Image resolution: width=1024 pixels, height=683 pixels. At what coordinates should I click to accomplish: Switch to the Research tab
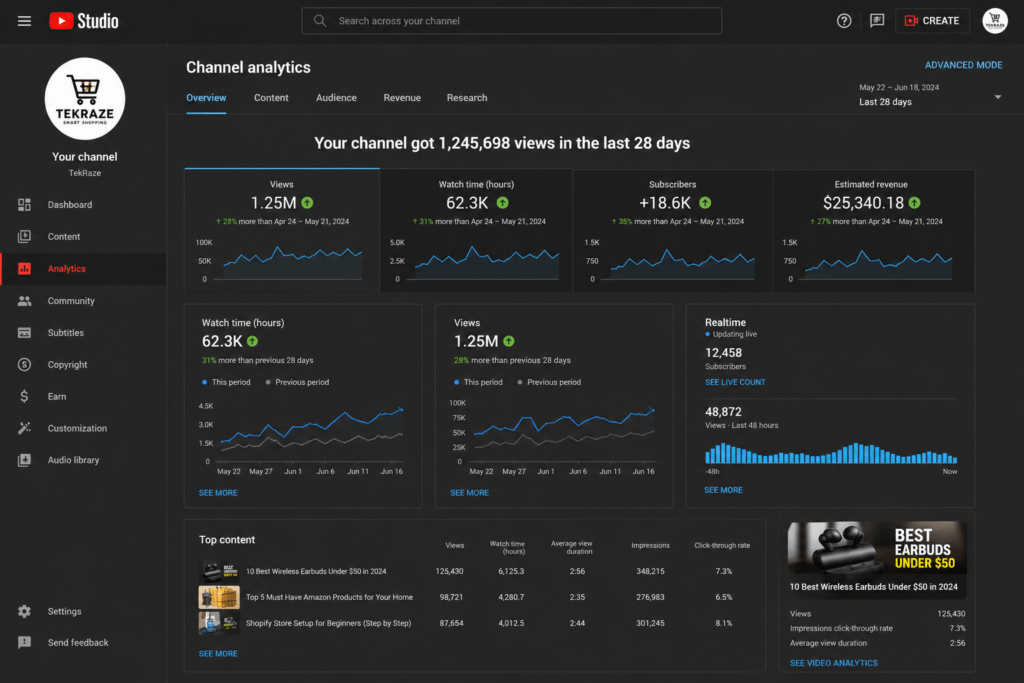(467, 98)
